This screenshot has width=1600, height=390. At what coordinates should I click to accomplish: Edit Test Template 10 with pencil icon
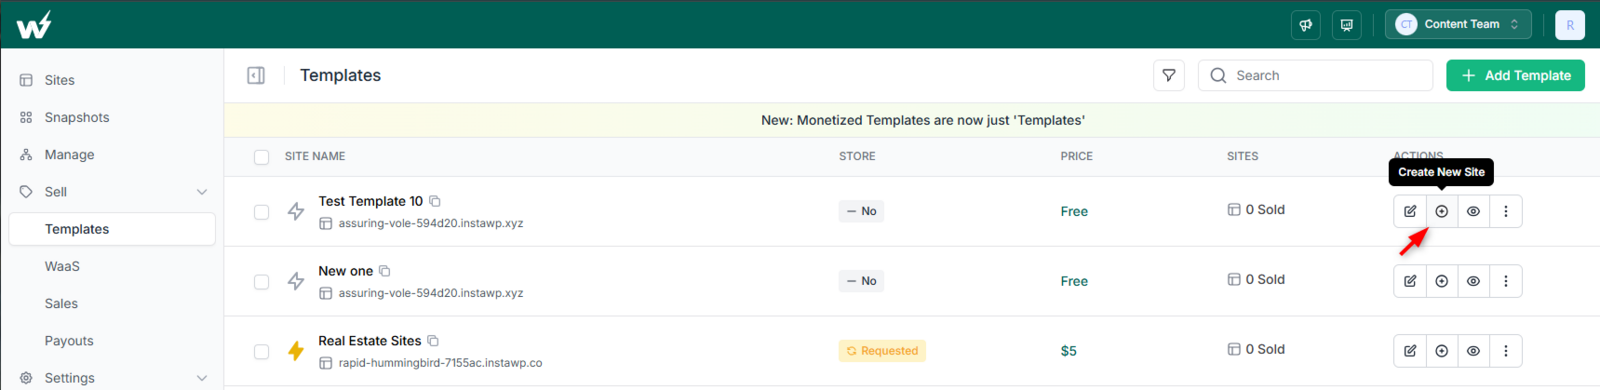1410,211
